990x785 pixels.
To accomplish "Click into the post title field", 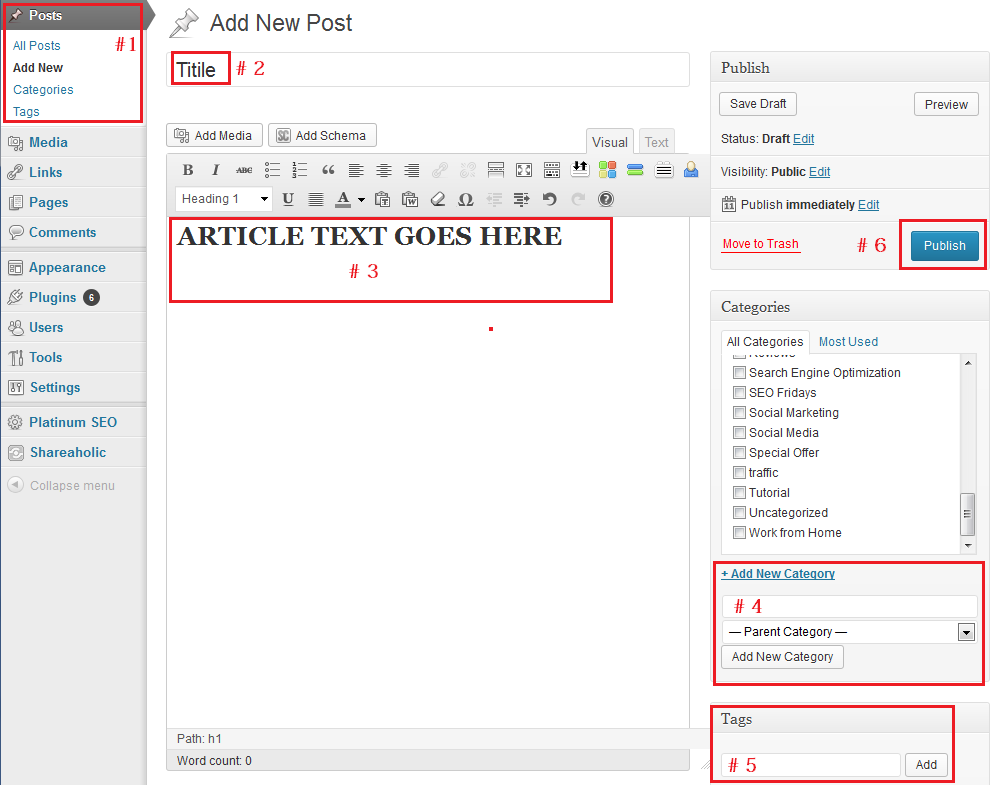I will (428, 69).
